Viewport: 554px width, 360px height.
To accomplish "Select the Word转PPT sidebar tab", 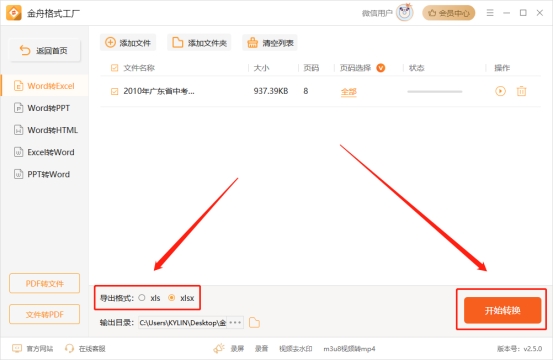I will point(45,108).
